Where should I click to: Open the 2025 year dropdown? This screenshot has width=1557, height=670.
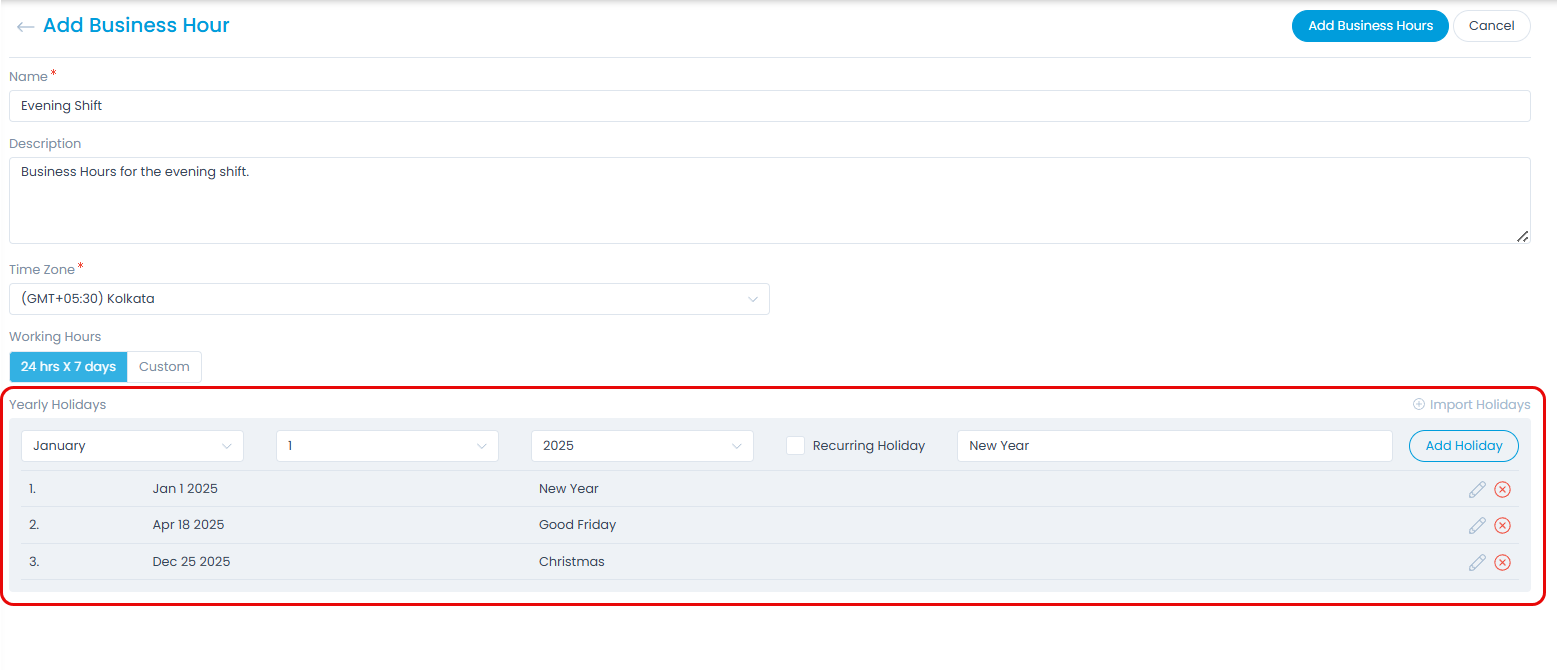pos(642,445)
